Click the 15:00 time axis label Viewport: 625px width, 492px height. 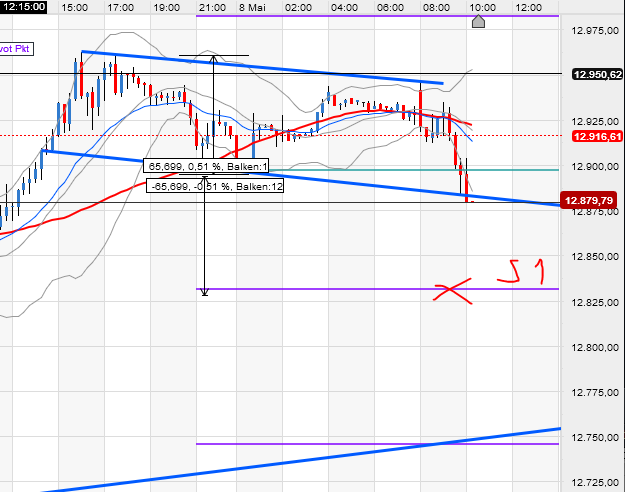point(75,8)
